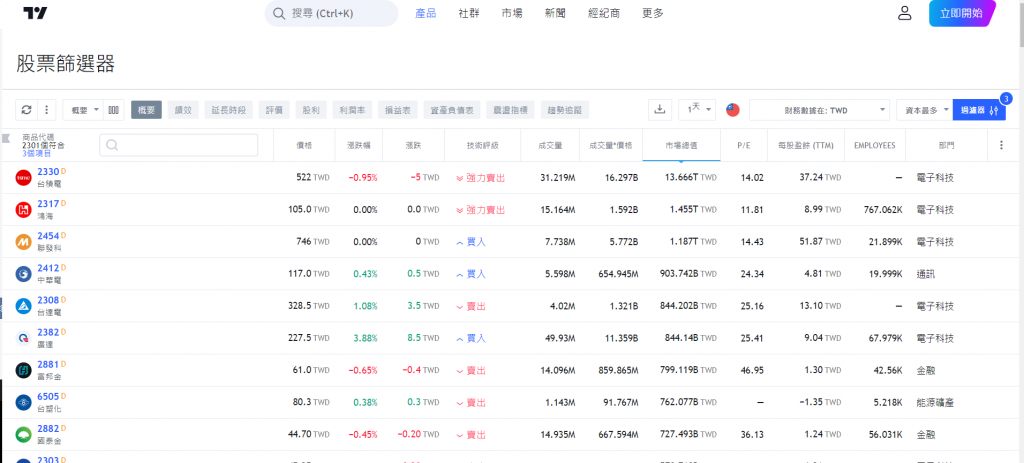
Task: Select the 損益表 column tab
Action: pos(398,110)
